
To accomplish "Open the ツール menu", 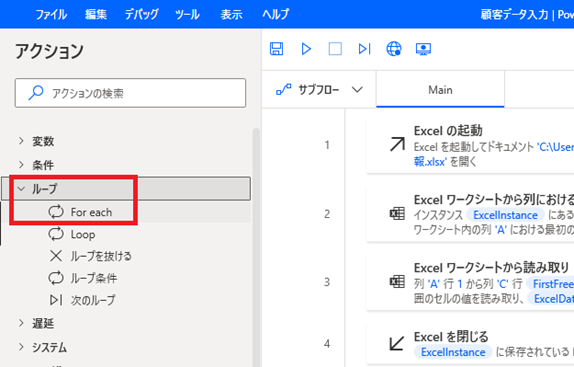I will (x=187, y=14).
